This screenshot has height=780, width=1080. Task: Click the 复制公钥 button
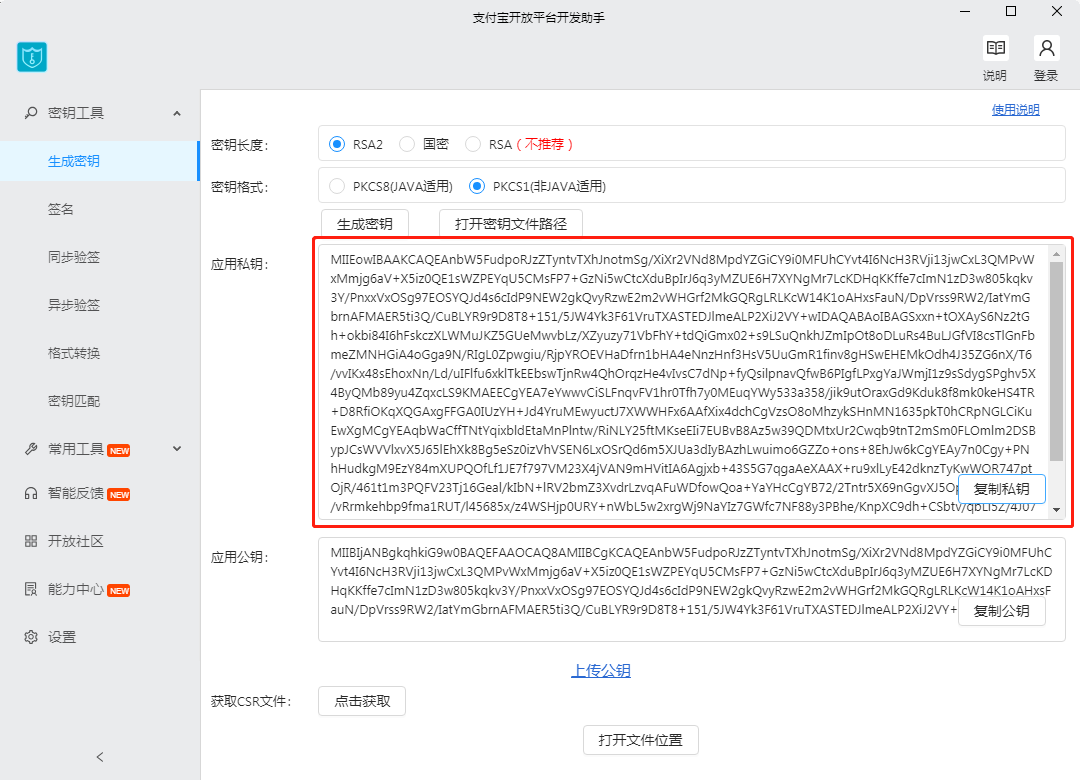pos(1002,610)
